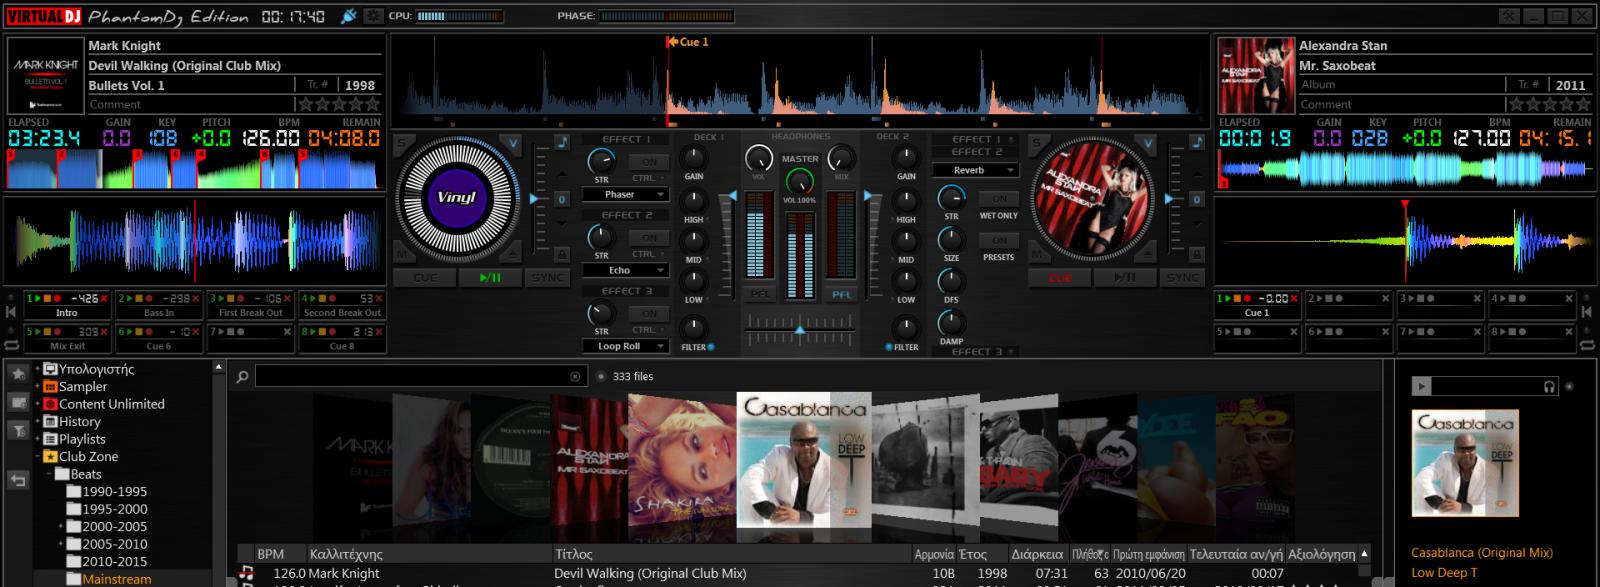
Task: Click the green MASTER volume knob
Action: coord(799,181)
